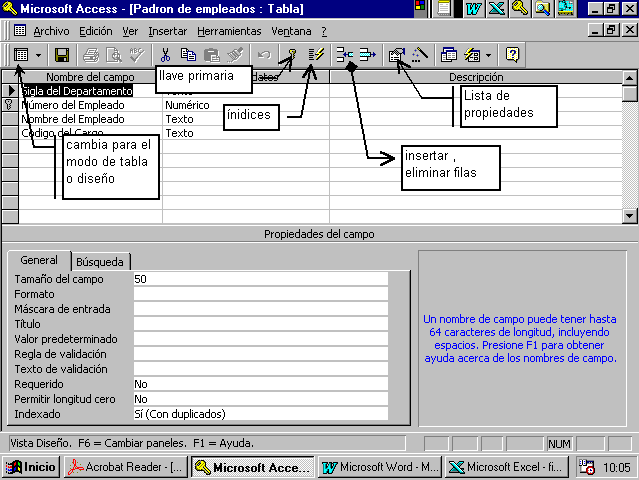Open the Herramientas menu

(229, 31)
